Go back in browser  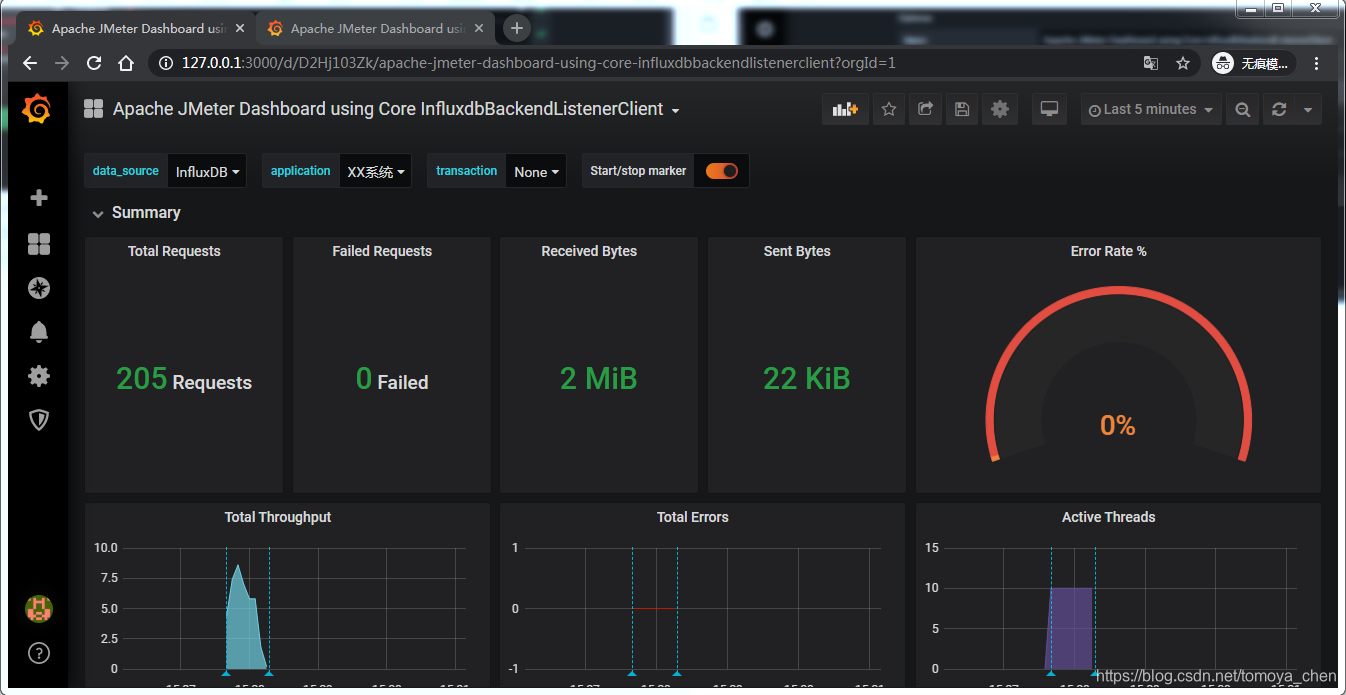pyautogui.click(x=30, y=62)
